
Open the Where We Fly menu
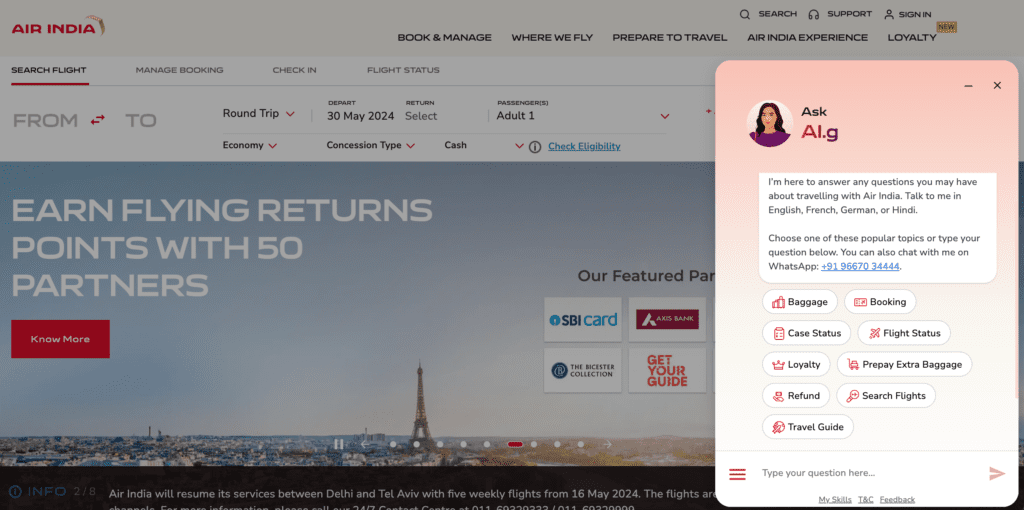(552, 38)
